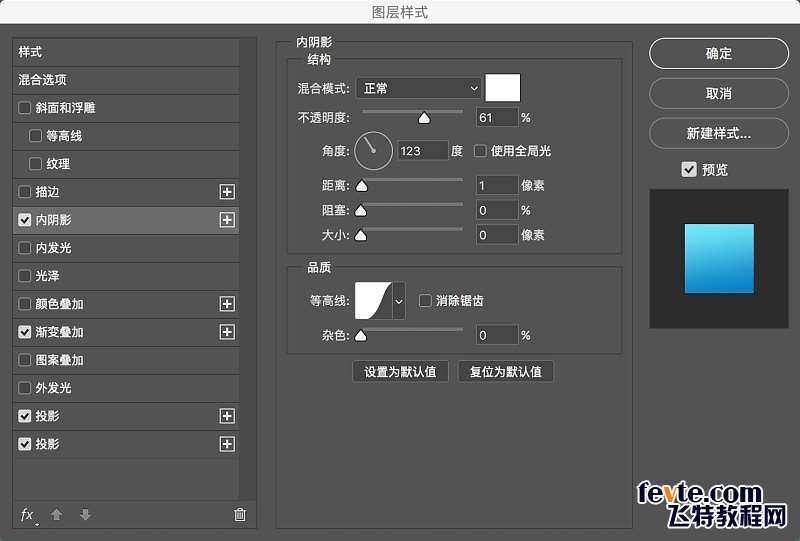Click the angle dial control
Screen dimensions: 800x541
(x=373, y=151)
